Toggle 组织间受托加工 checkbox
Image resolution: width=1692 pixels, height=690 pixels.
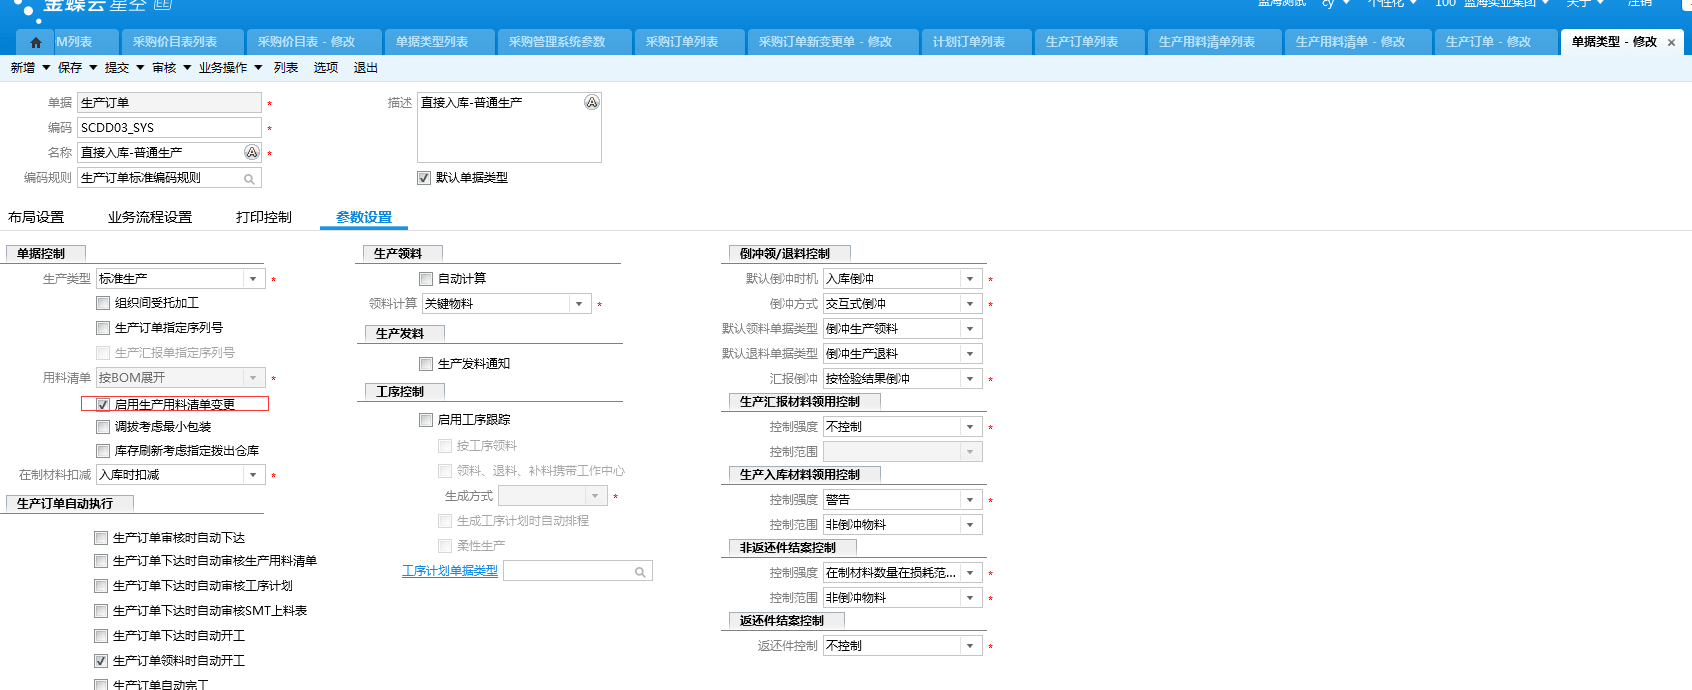pyautogui.click(x=103, y=303)
